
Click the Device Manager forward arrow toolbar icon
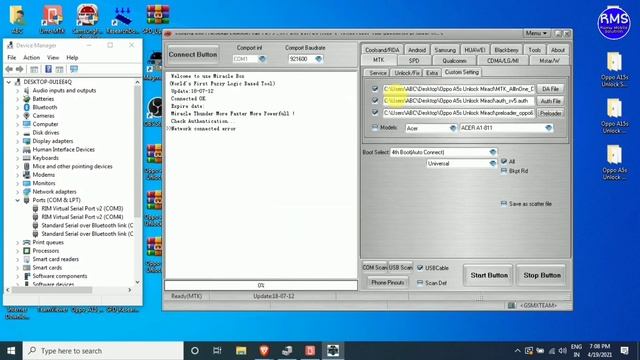point(19,69)
